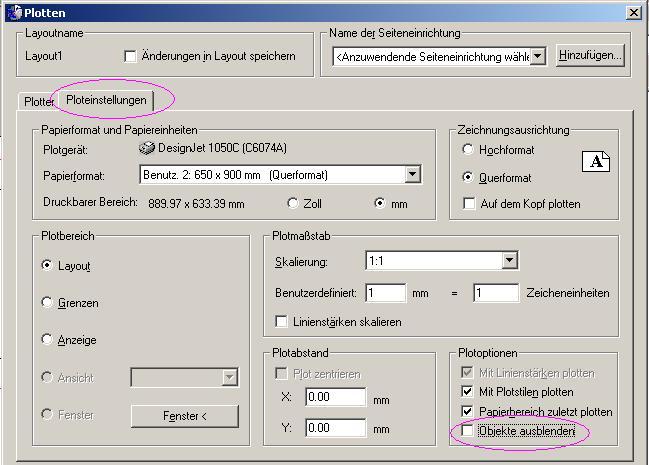Open the Papierformat dropdown
This screenshot has width=649, height=465.
(413, 174)
